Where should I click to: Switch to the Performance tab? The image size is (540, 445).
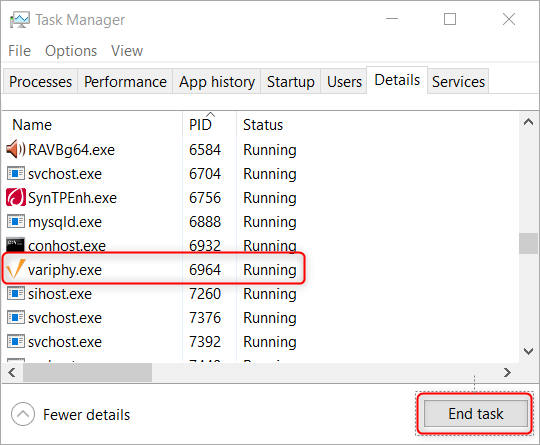pos(125,82)
